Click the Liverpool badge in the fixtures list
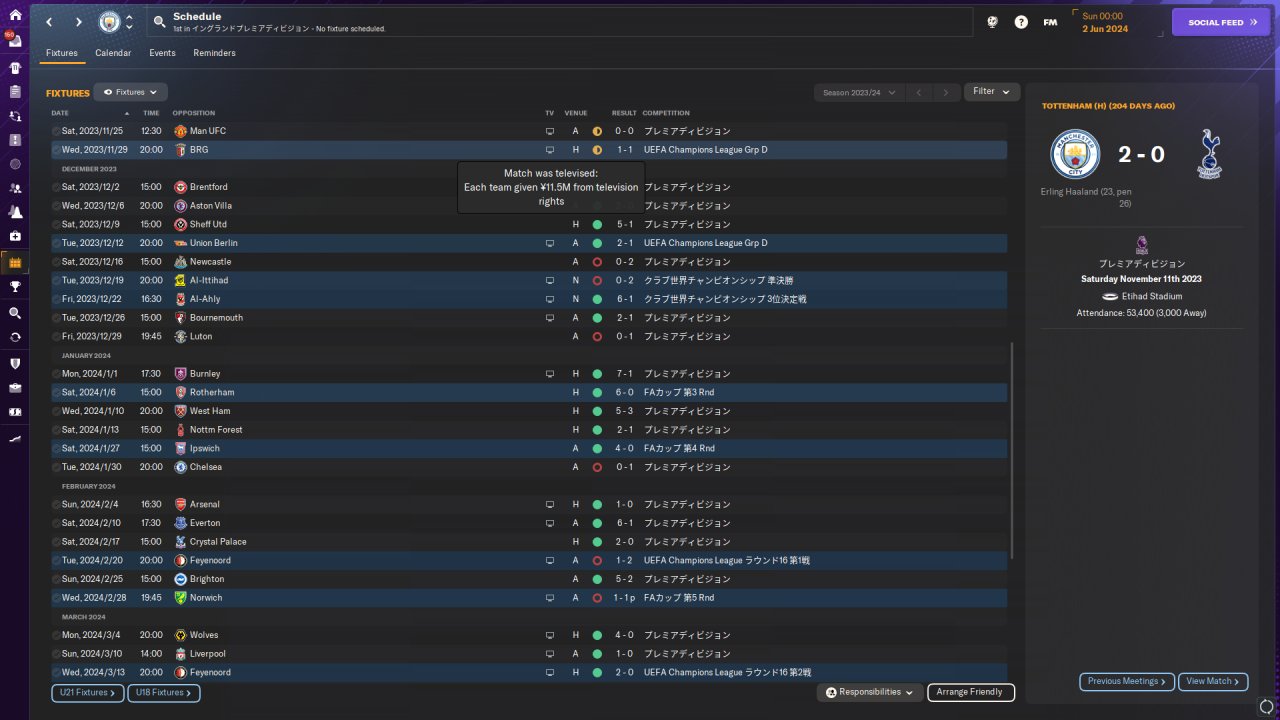 pos(181,654)
